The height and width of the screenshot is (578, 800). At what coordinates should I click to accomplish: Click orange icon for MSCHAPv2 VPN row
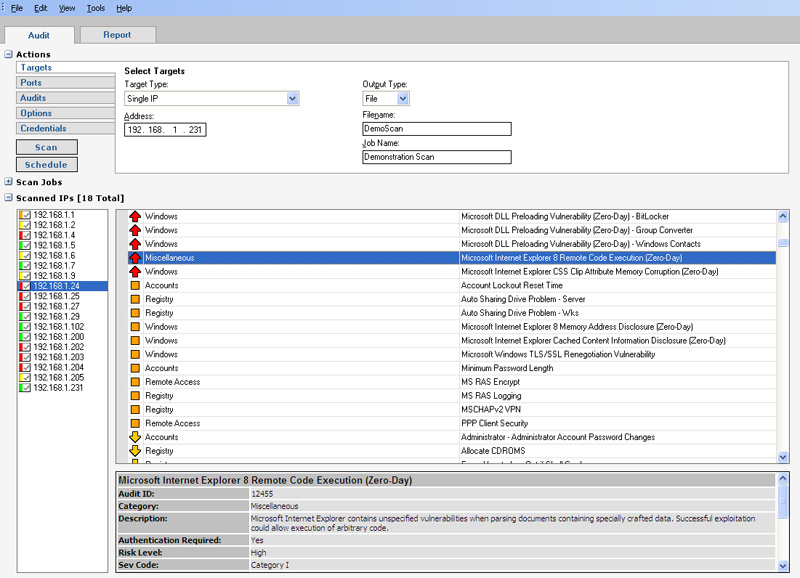[135, 409]
